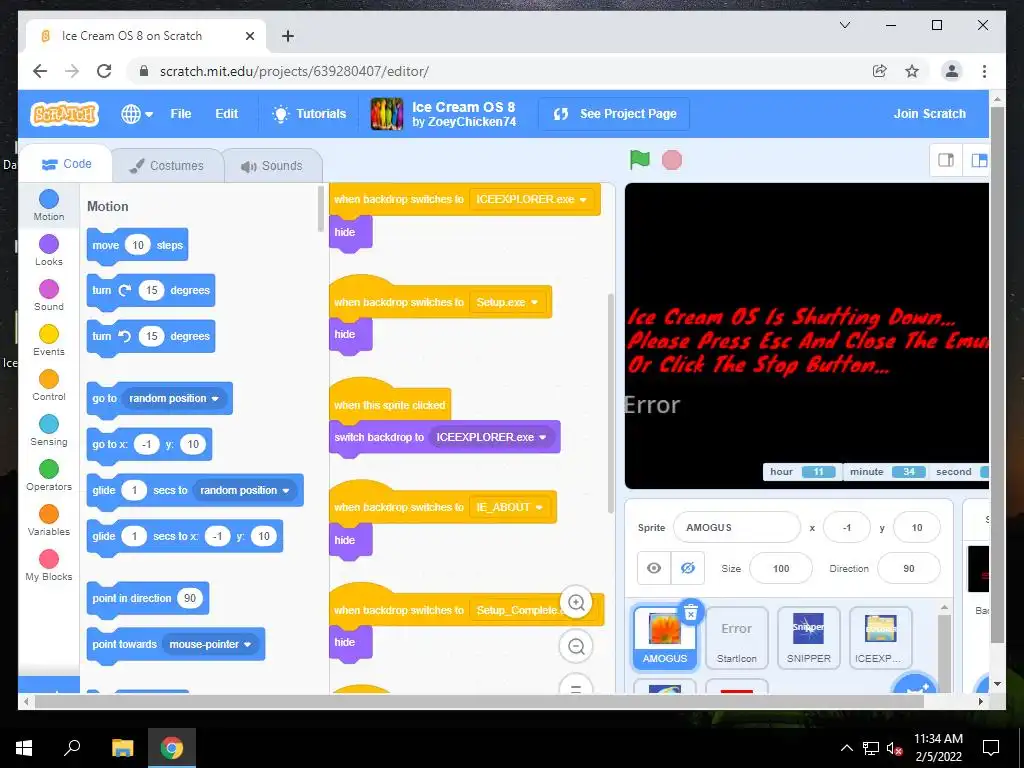Expand glide 'random position' dropdown
1024x768 pixels.
tap(244, 490)
